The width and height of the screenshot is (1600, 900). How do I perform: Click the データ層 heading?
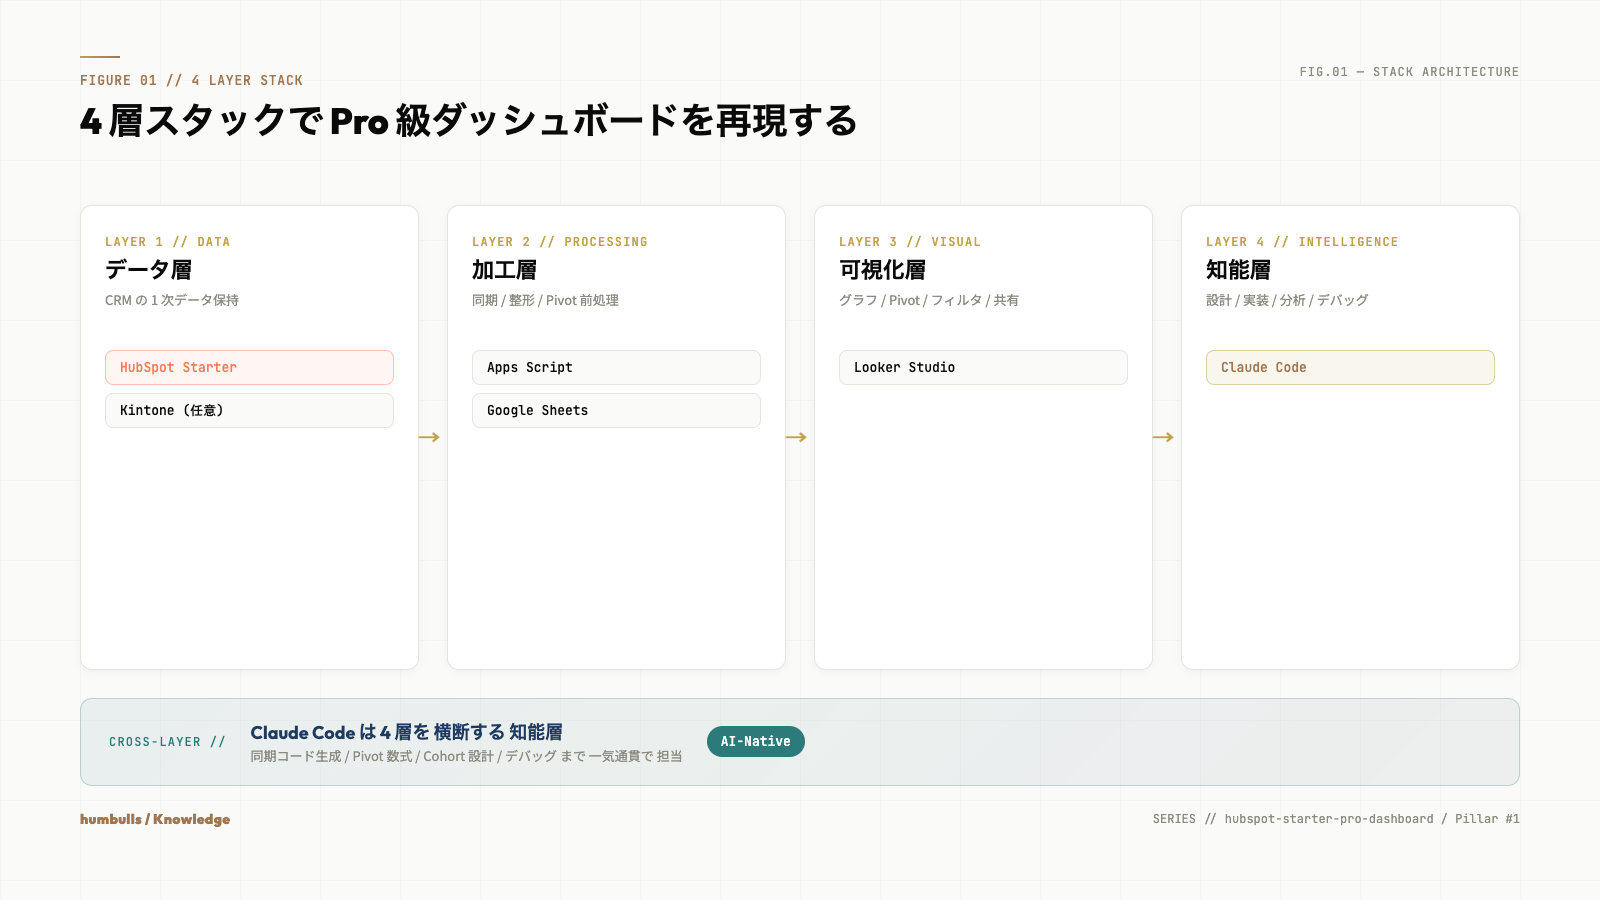pos(148,270)
